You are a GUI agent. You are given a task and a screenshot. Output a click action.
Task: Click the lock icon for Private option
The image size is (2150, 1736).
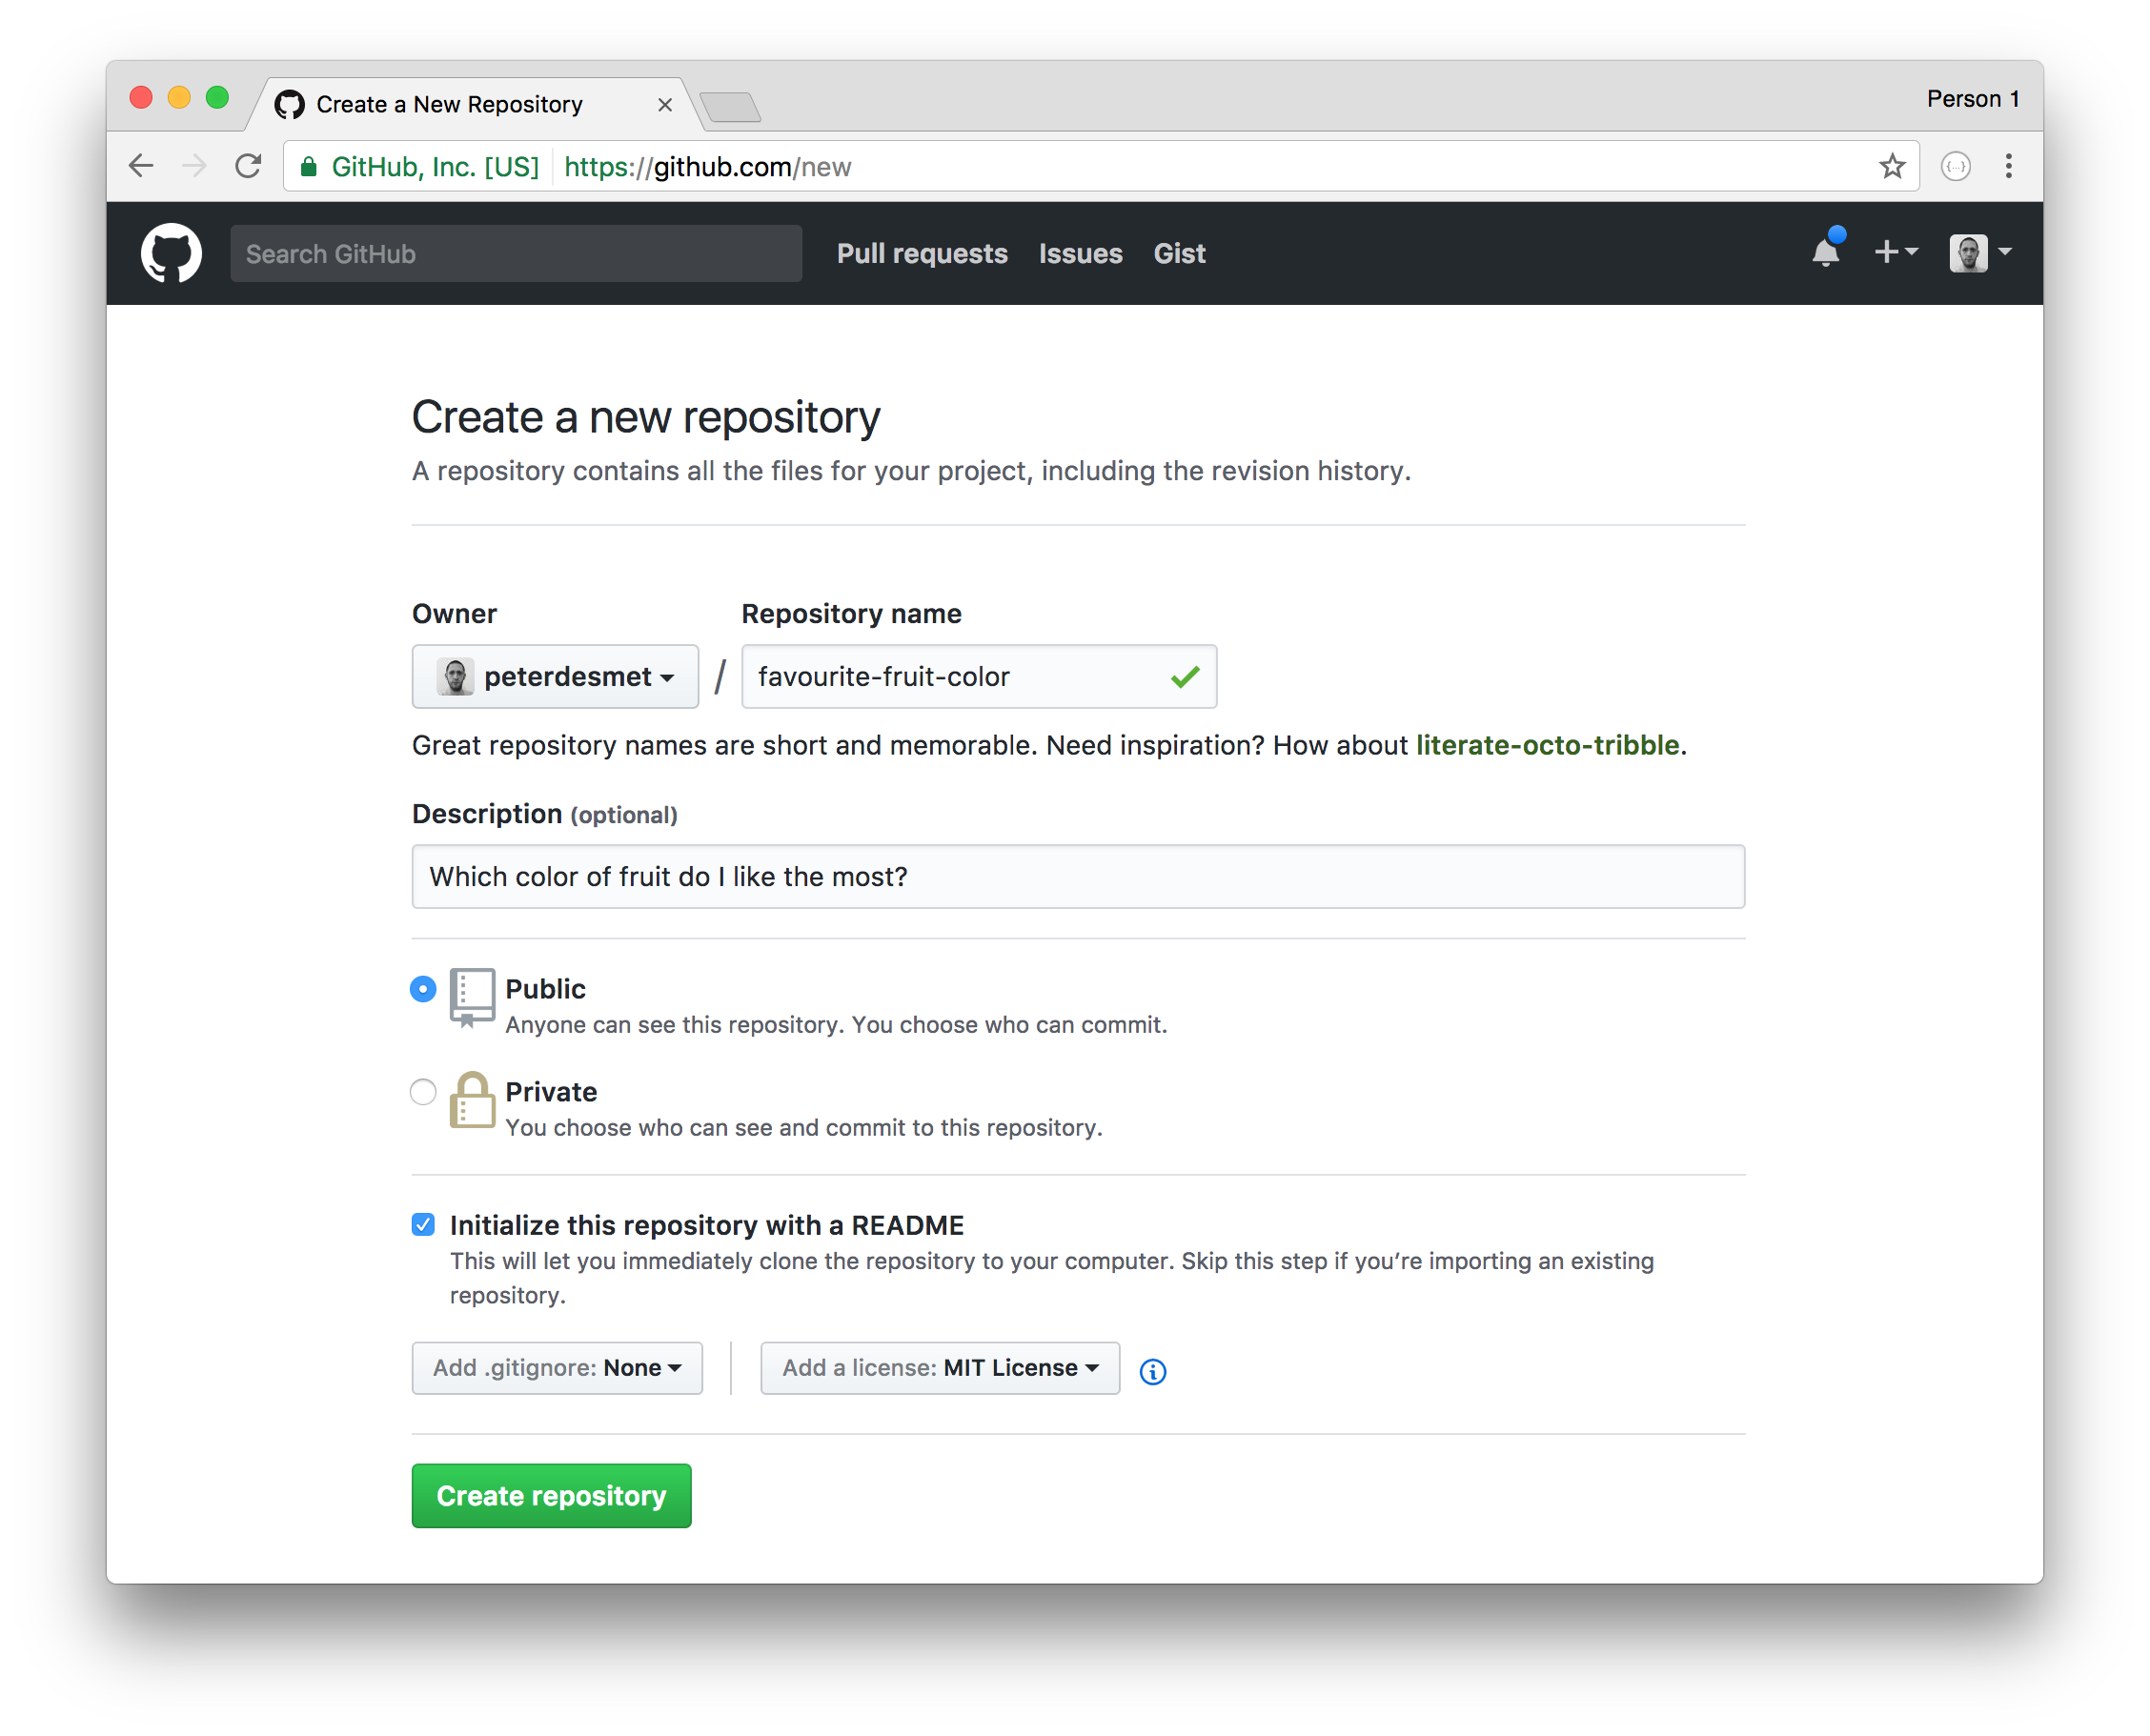coord(469,1099)
